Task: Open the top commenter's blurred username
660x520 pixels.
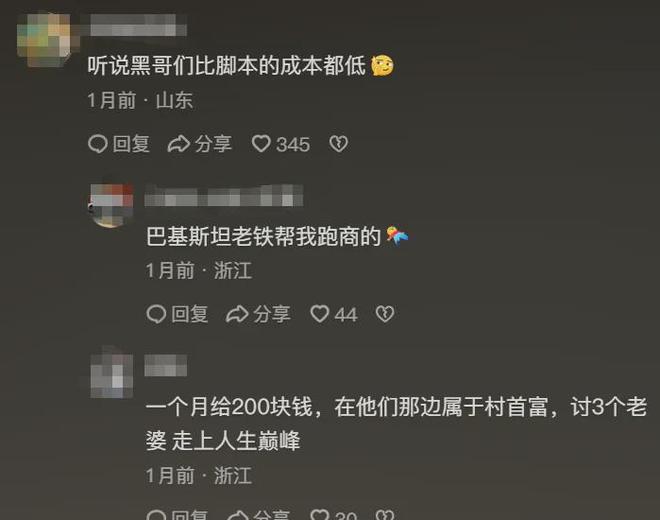Action: point(133,25)
